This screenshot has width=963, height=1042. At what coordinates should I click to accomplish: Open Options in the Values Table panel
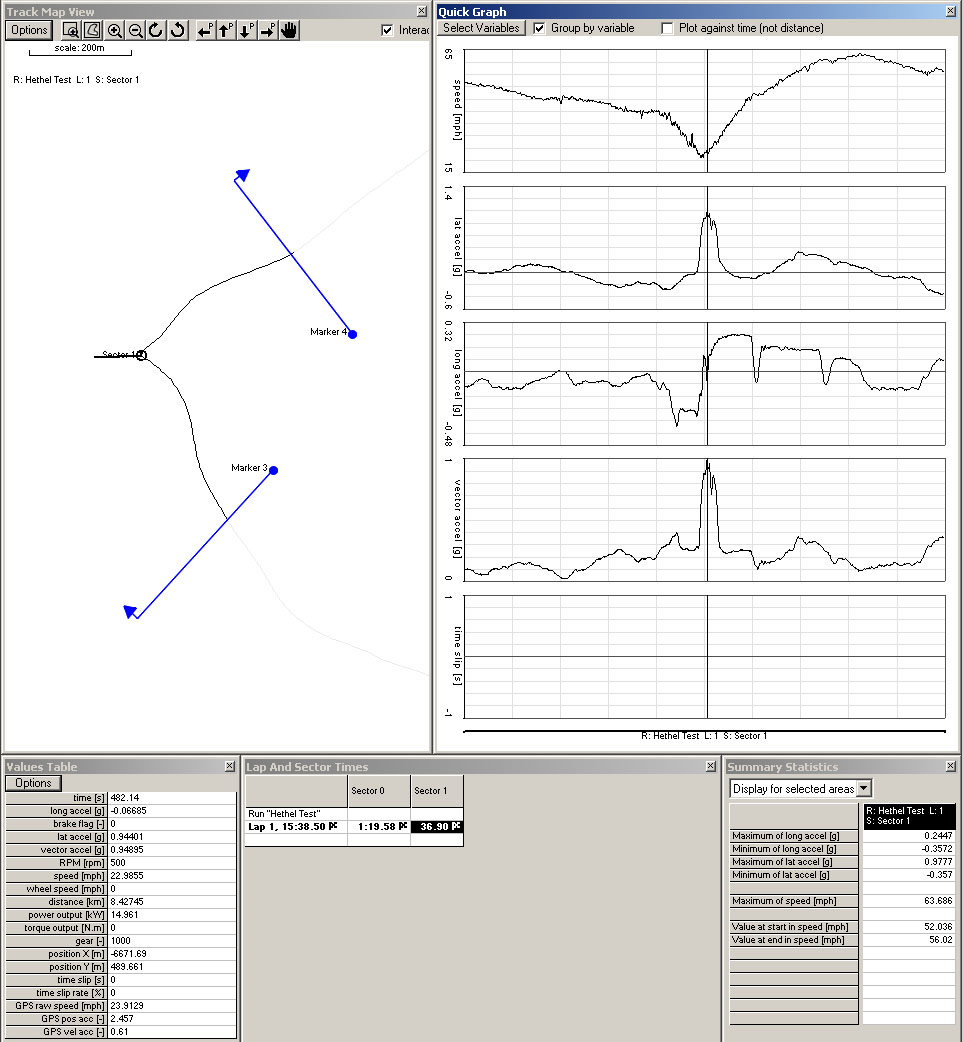click(x=33, y=783)
